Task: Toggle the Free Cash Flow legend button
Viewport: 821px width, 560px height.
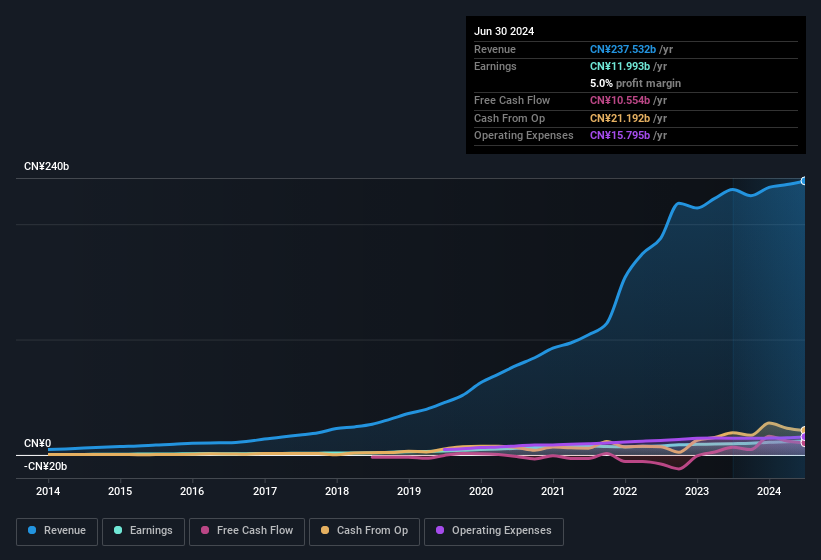Action: [247, 531]
